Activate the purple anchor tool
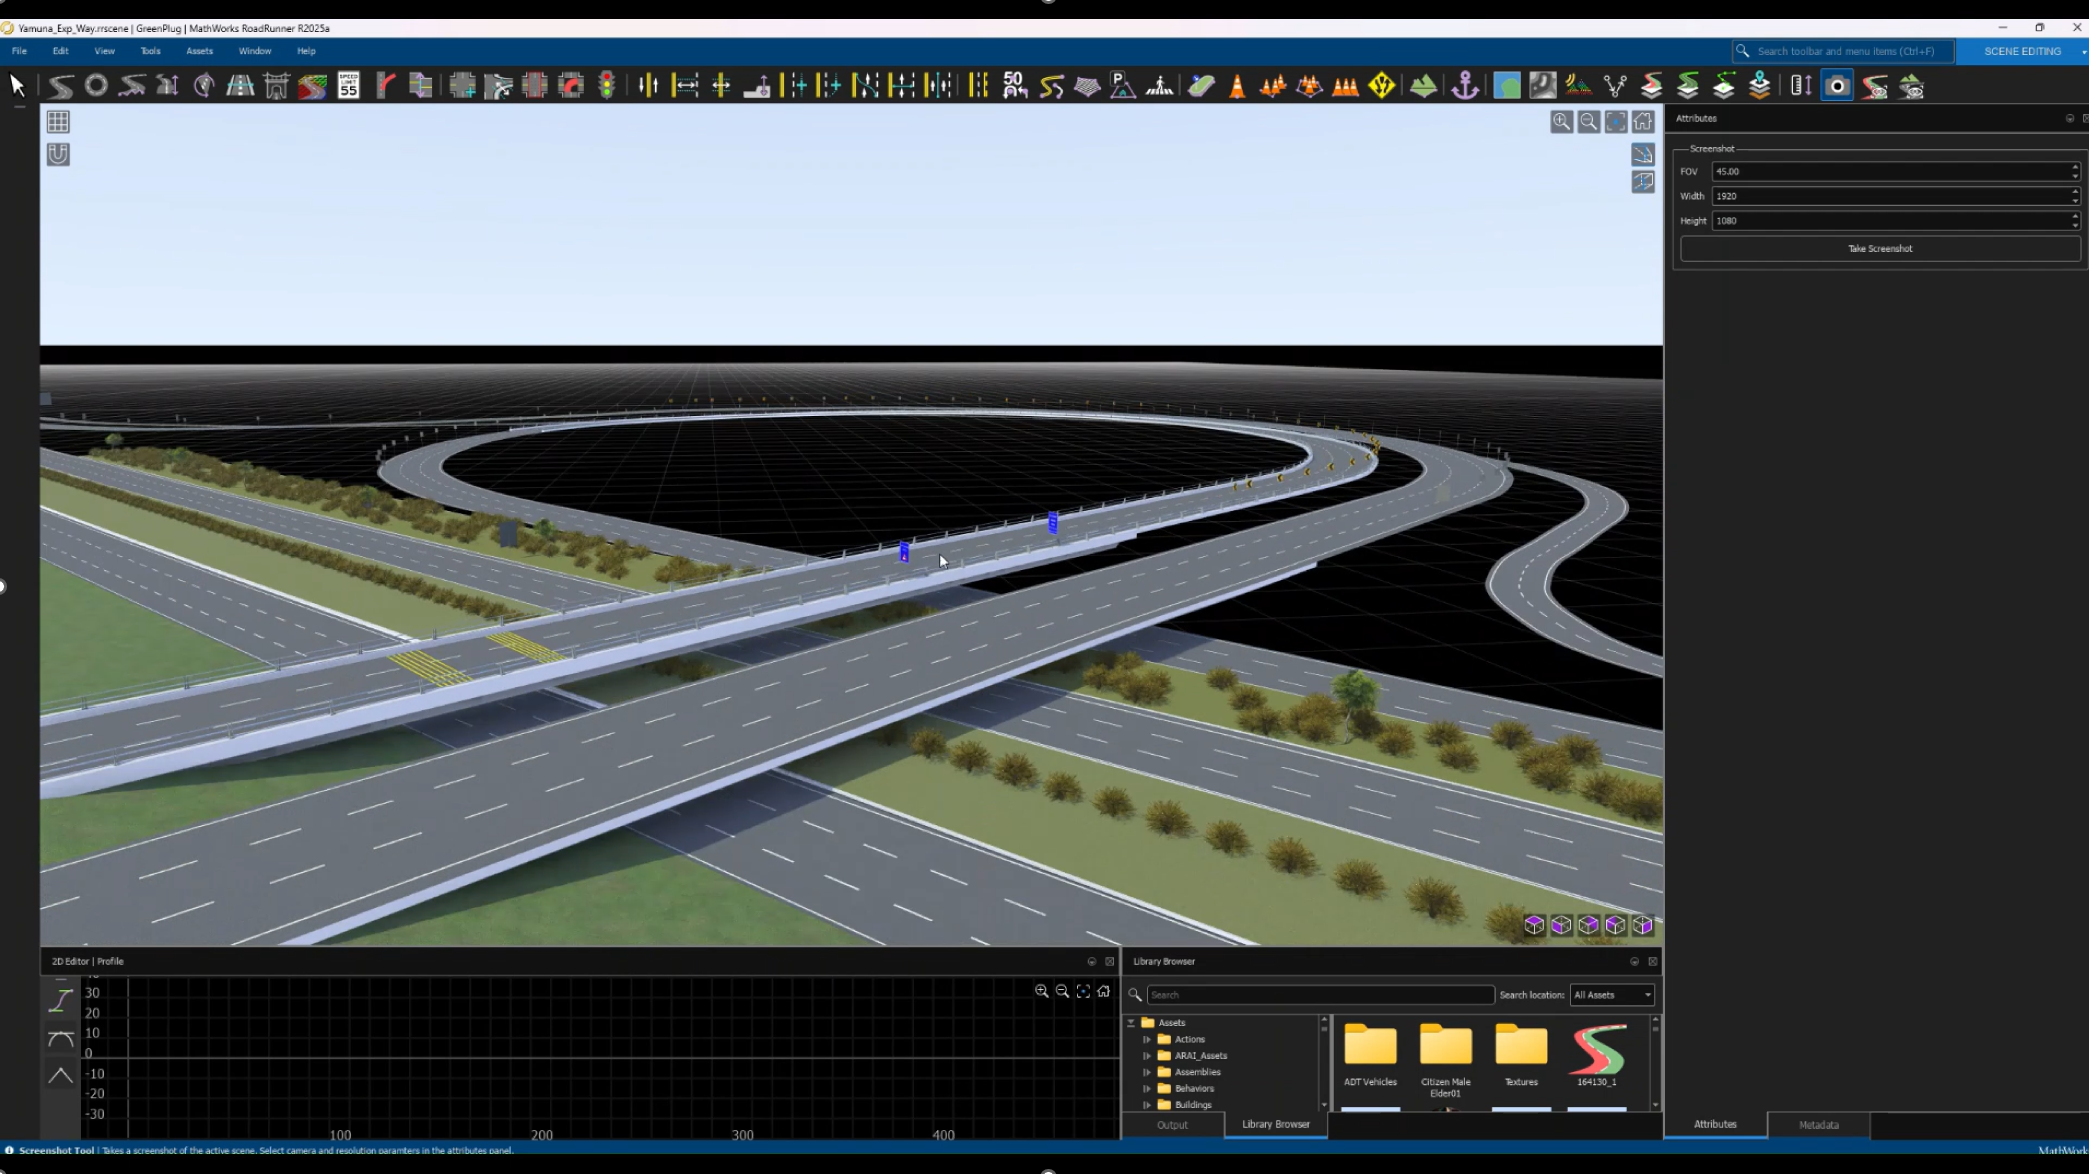This screenshot has width=2089, height=1174. 1465,86
